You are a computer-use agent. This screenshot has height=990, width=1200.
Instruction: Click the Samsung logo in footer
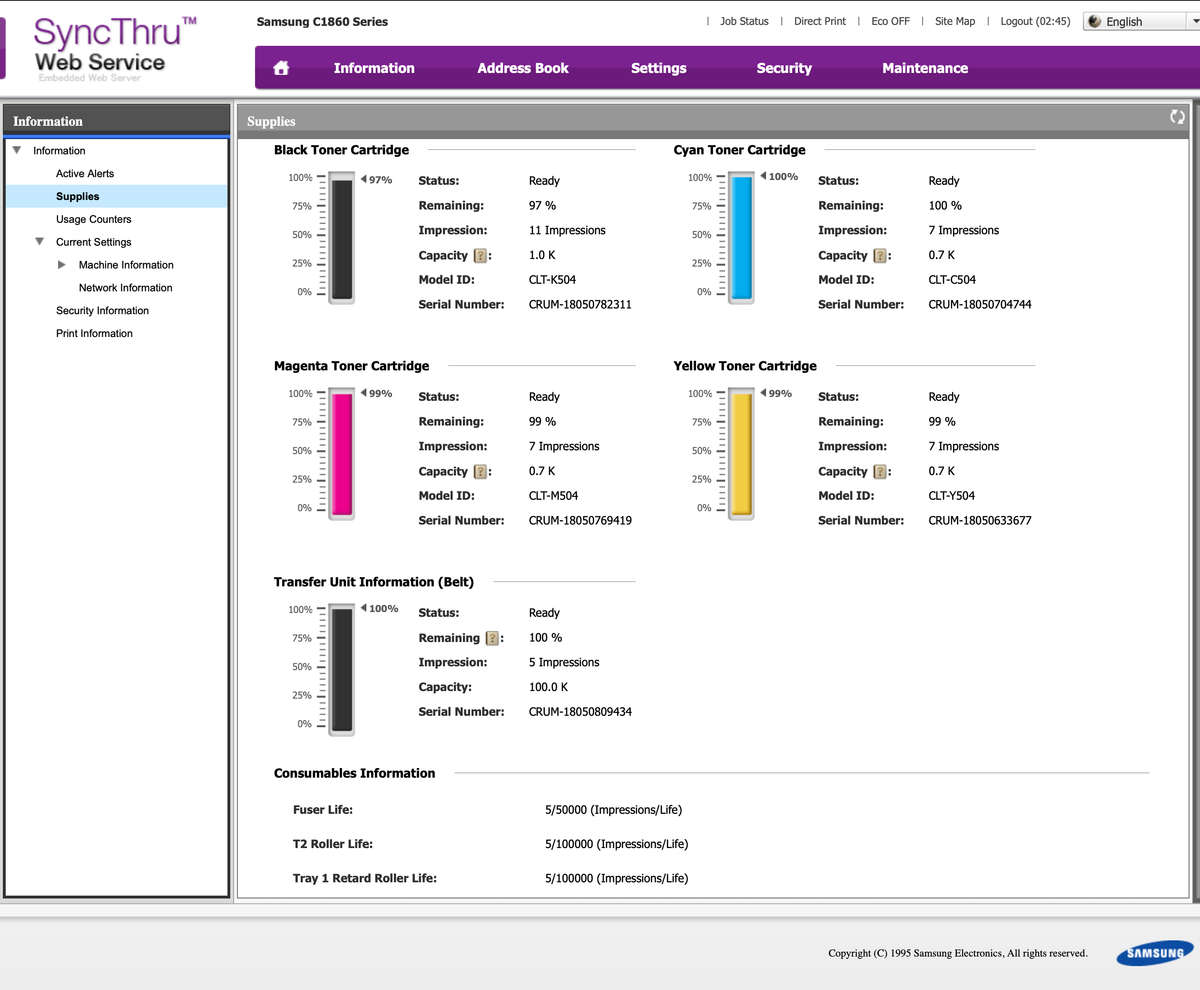click(1154, 953)
